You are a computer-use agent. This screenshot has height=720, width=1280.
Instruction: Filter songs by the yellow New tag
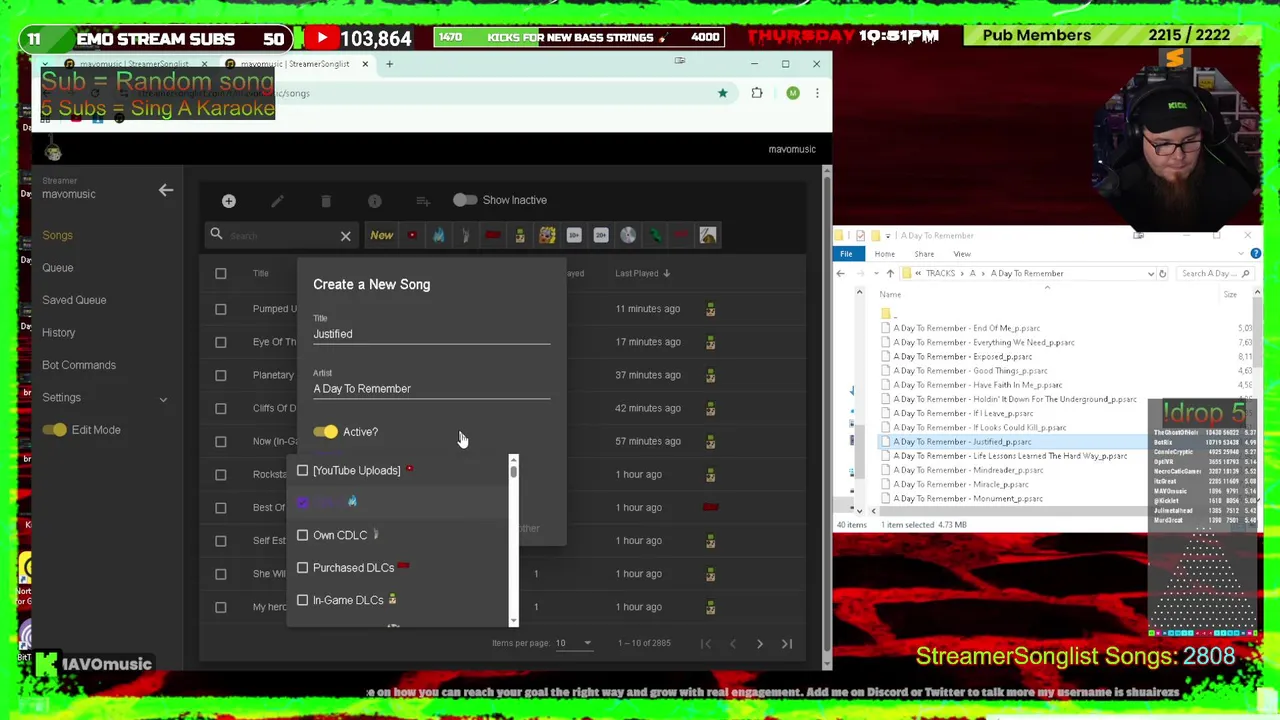(x=382, y=235)
